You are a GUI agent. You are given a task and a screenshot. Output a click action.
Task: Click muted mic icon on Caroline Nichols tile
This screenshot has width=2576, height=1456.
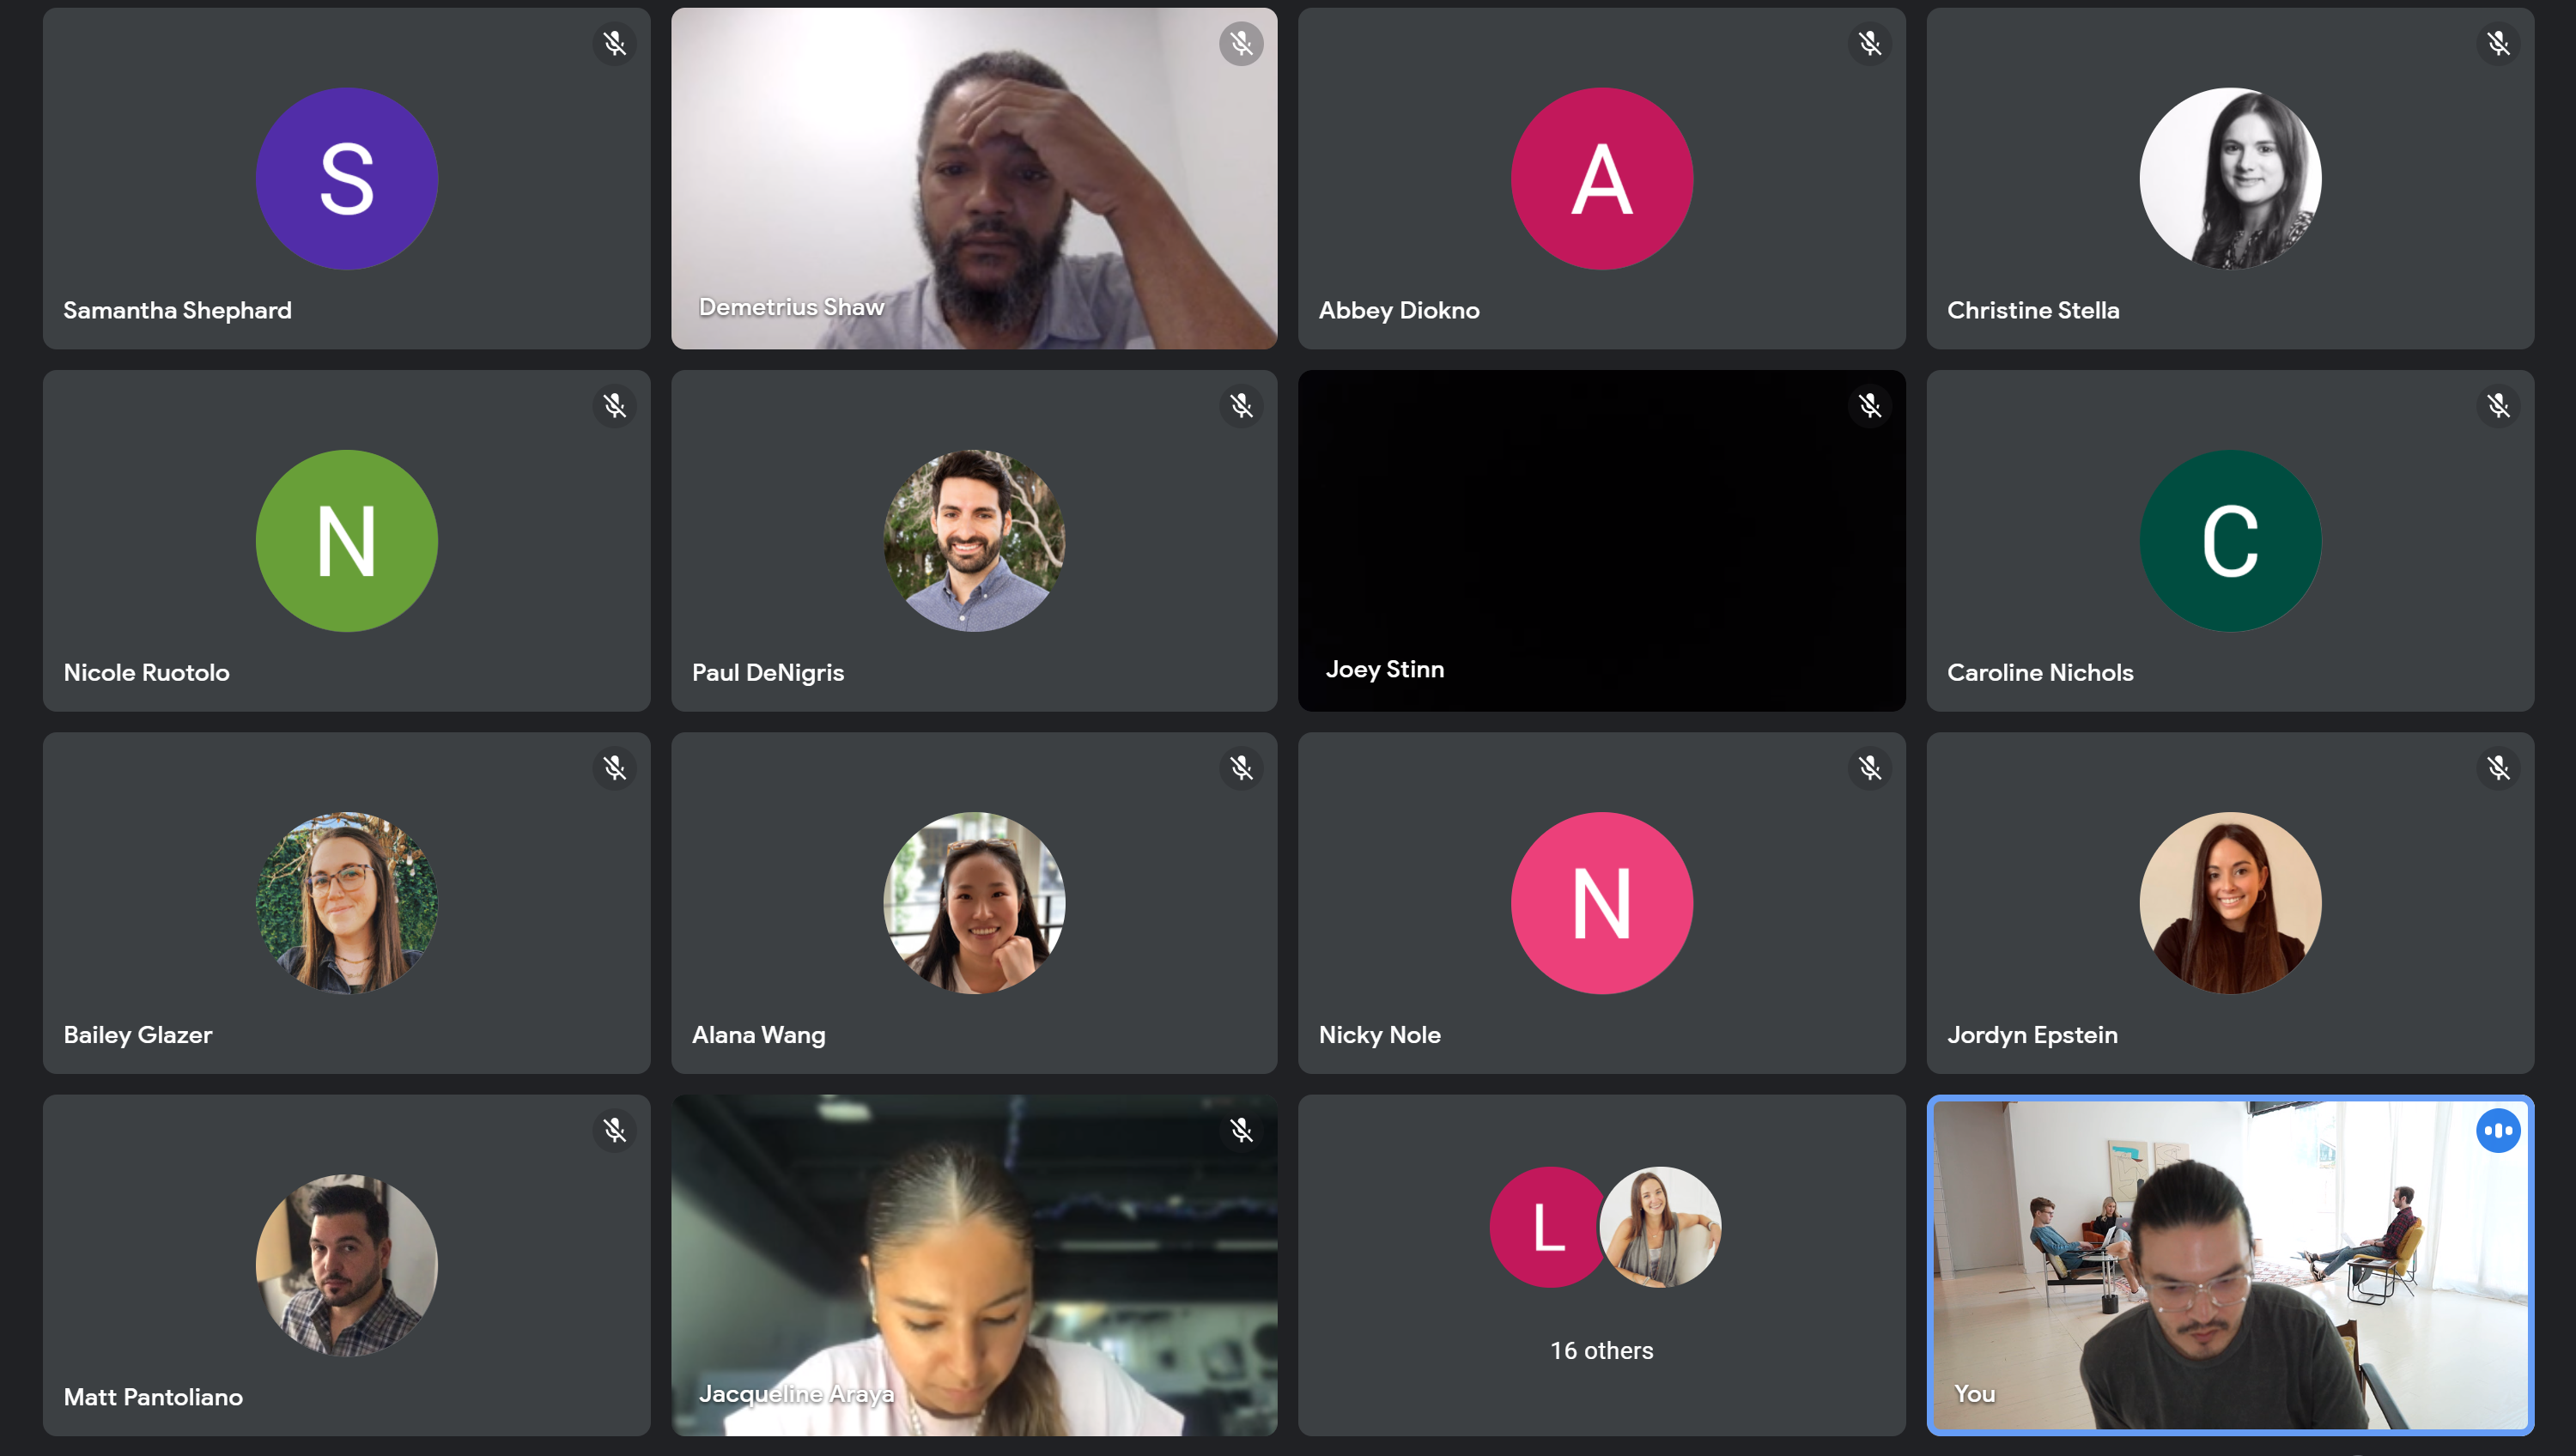(2498, 406)
